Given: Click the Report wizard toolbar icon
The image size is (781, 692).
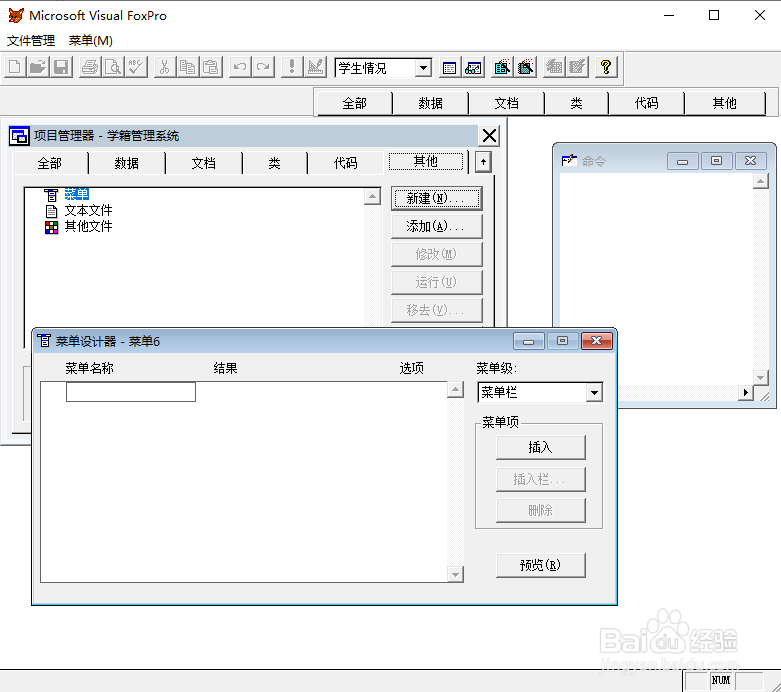Looking at the screenshot, I should (525, 67).
